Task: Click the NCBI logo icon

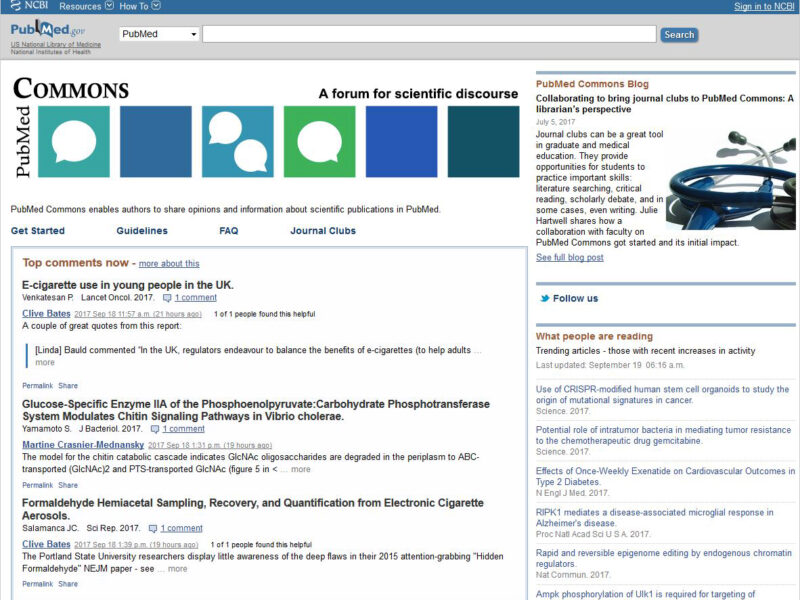Action: point(15,6)
